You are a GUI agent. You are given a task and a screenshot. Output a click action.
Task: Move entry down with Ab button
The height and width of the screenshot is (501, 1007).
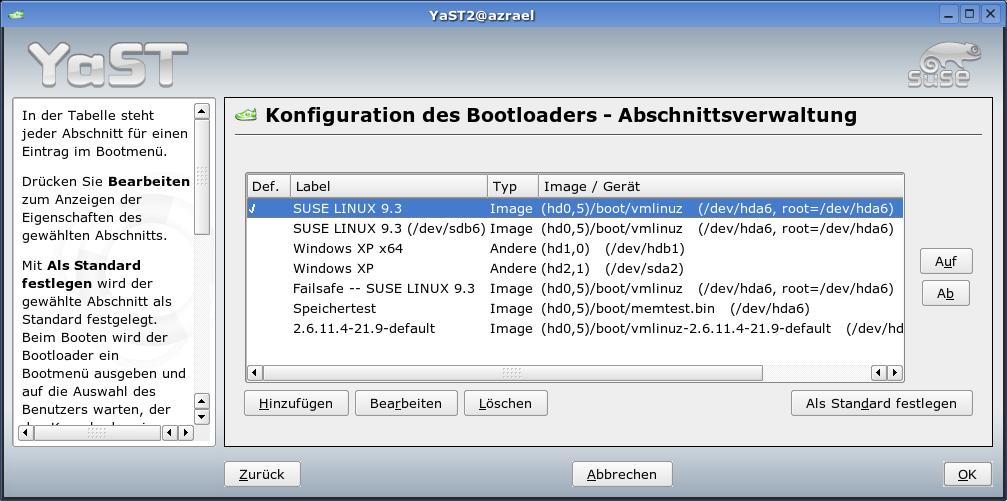coord(945,294)
